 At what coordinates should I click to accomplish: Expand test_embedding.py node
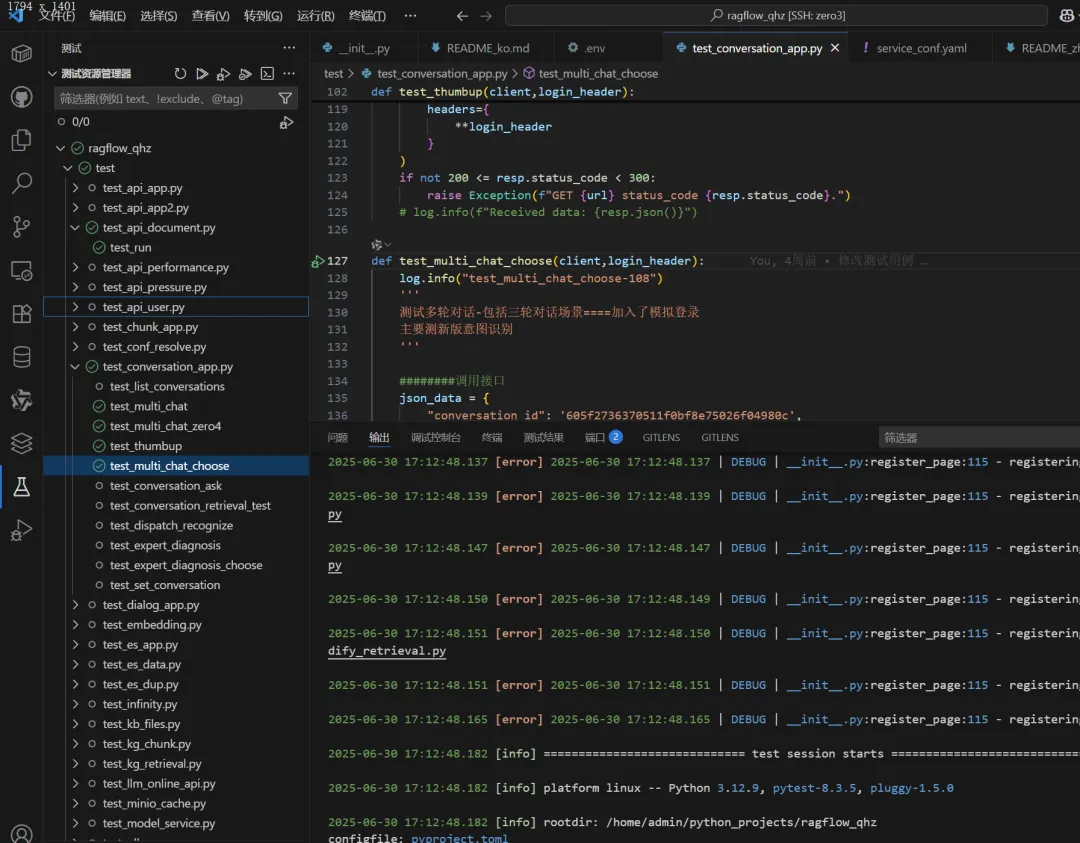pyautogui.click(x=75, y=625)
